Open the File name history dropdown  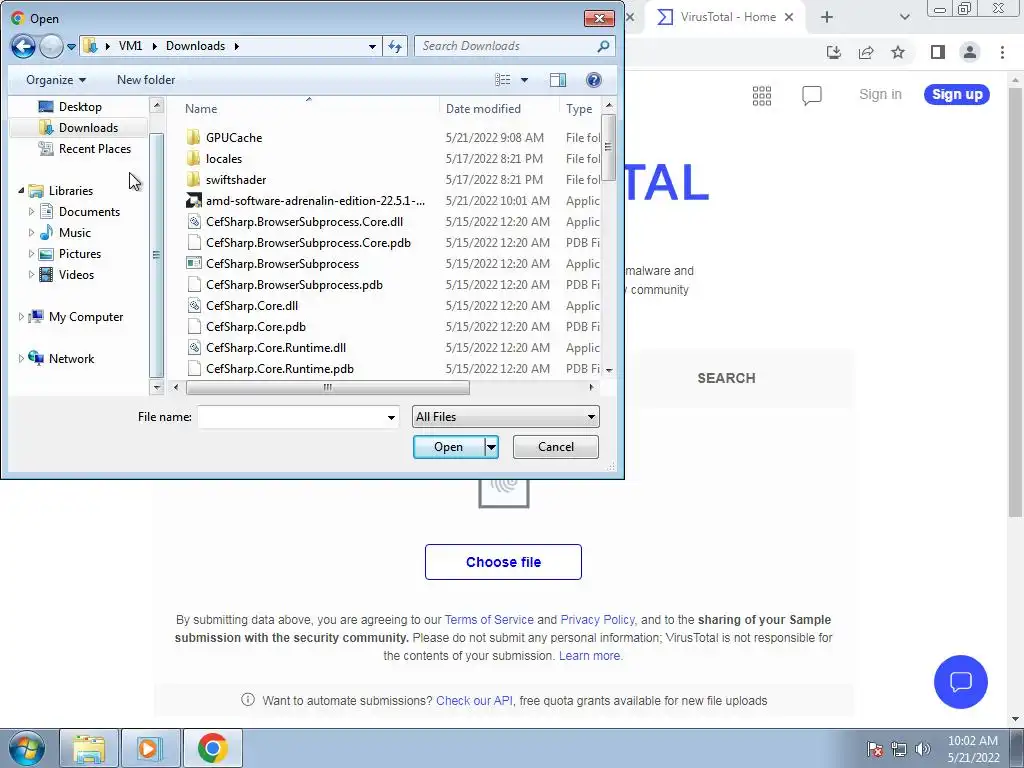pyautogui.click(x=391, y=417)
